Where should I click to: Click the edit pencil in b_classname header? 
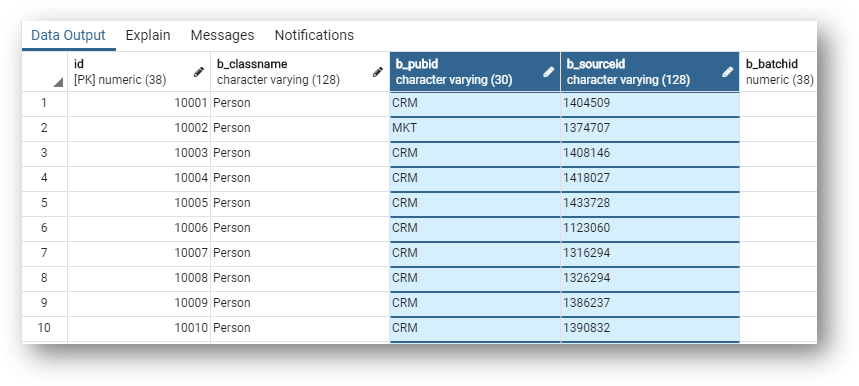pos(377,72)
